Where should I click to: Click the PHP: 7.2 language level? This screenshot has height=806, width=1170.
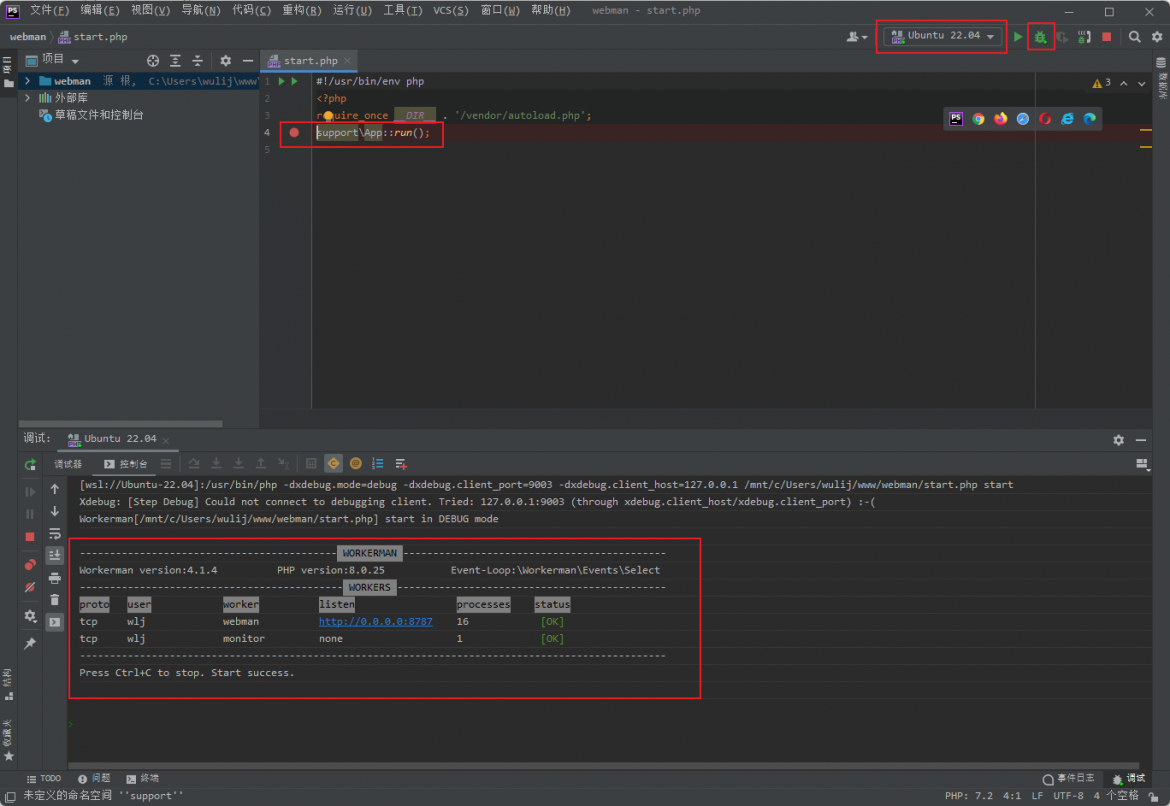(x=969, y=796)
